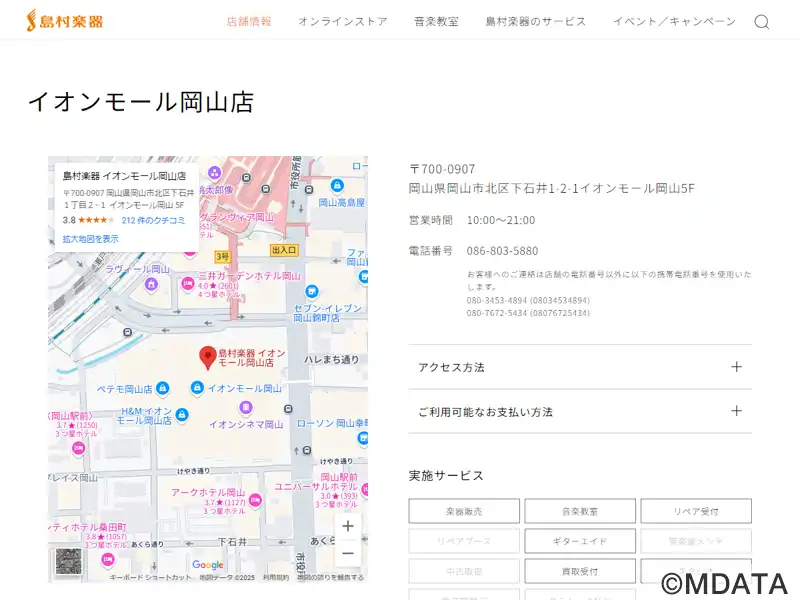Expand the ご利用可能なお支払い方法 section

pyautogui.click(x=580, y=411)
